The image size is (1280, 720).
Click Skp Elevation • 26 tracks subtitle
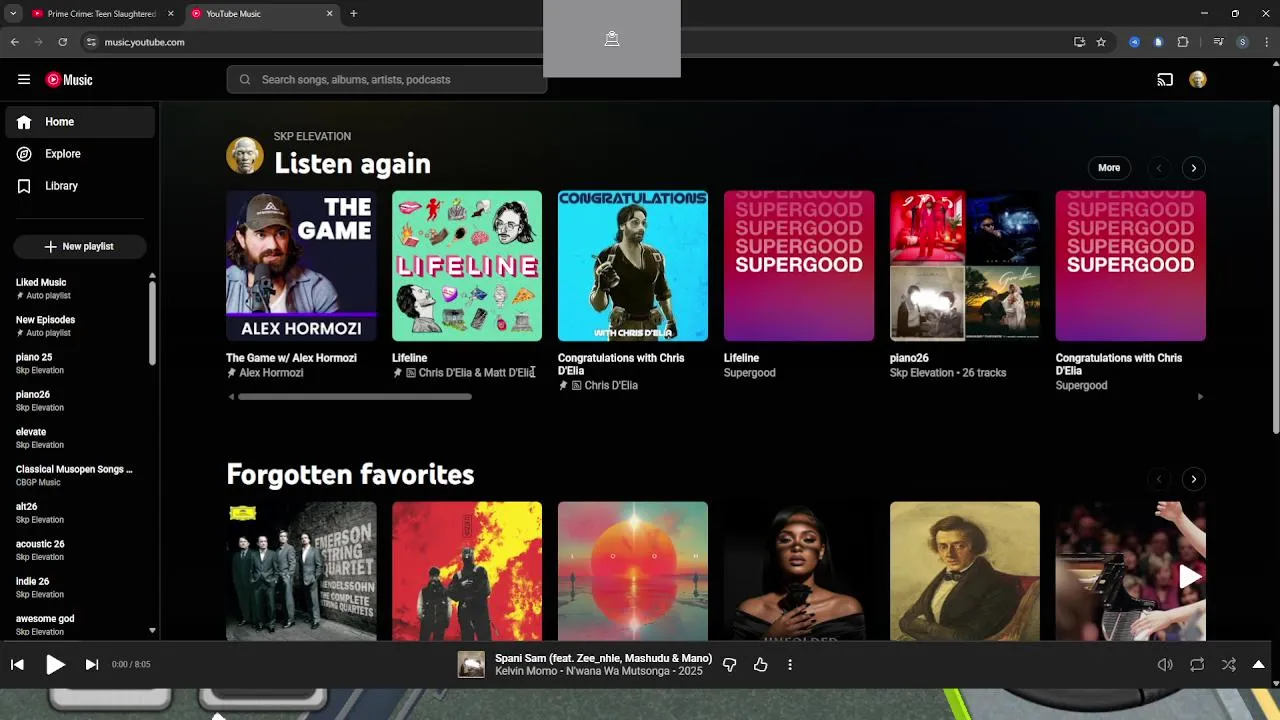click(x=948, y=373)
